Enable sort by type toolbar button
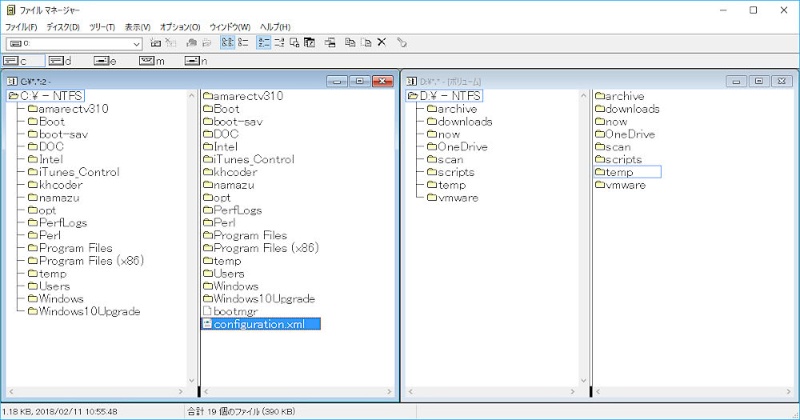 (x=279, y=43)
